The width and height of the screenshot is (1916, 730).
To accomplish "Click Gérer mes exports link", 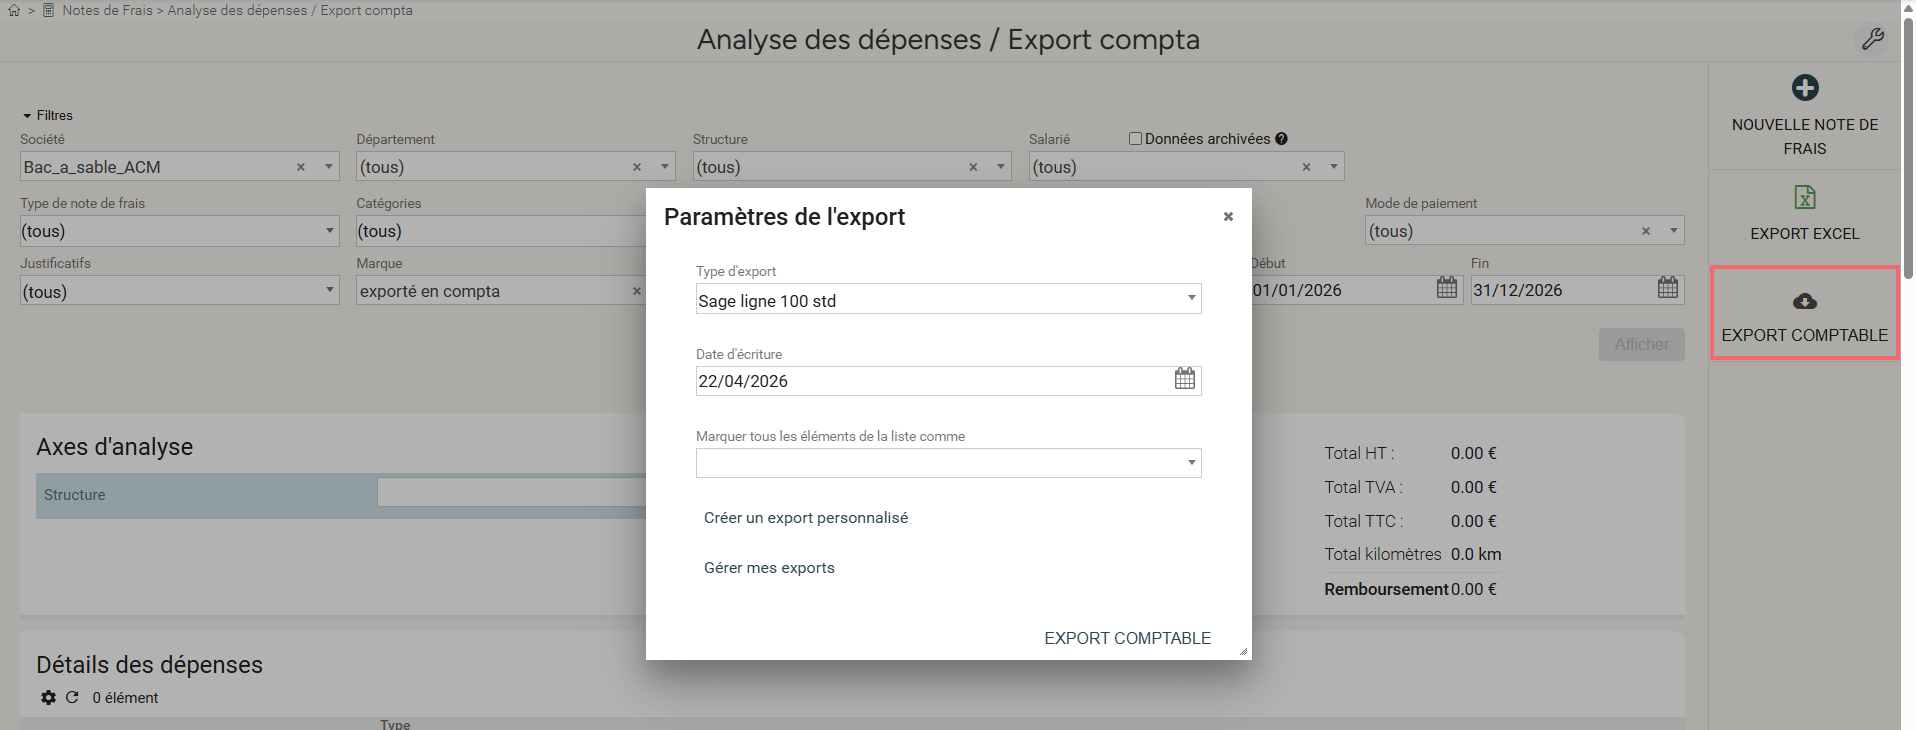I will [769, 568].
